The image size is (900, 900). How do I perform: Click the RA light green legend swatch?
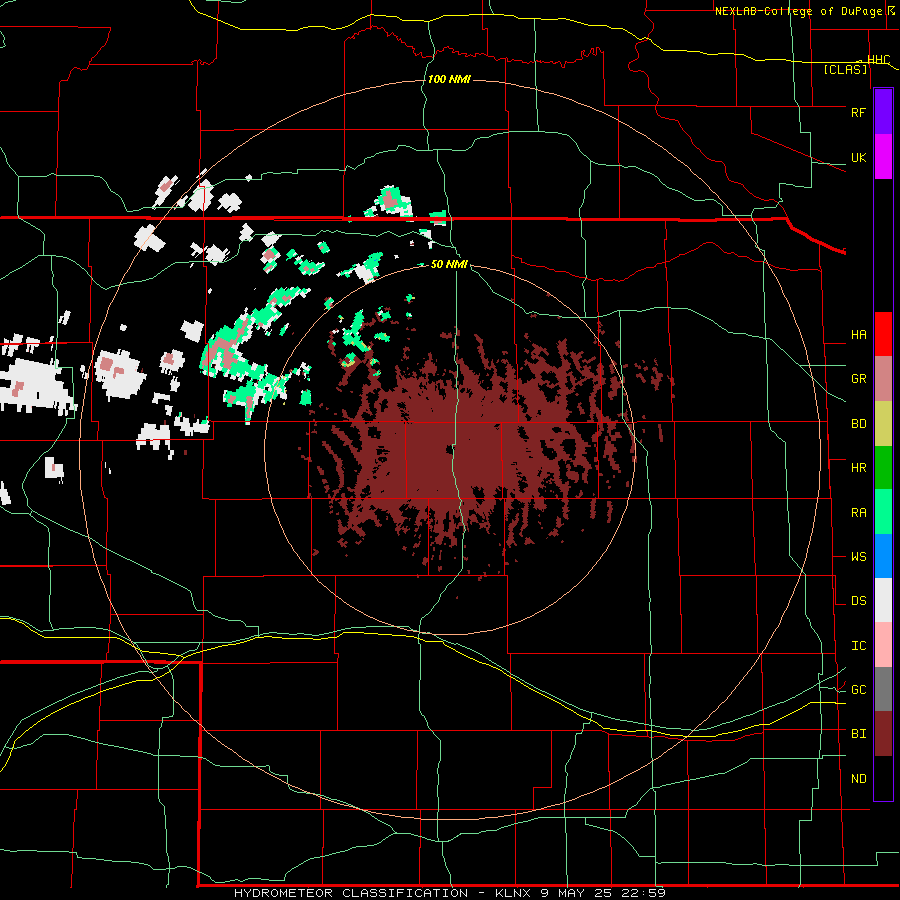click(883, 512)
